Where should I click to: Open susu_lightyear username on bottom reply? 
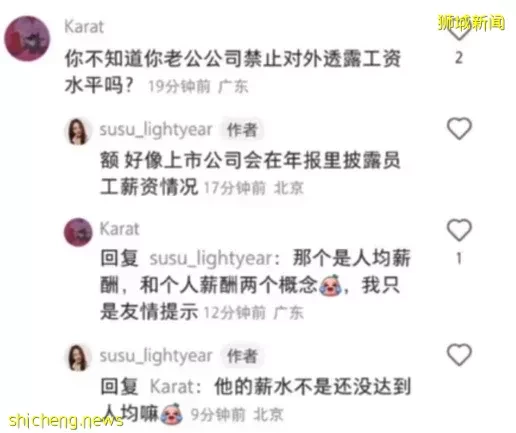(x=156, y=356)
